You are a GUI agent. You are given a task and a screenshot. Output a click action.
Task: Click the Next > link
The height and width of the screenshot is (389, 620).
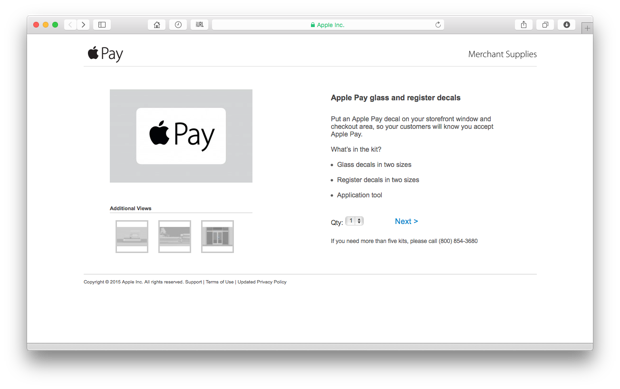point(406,221)
